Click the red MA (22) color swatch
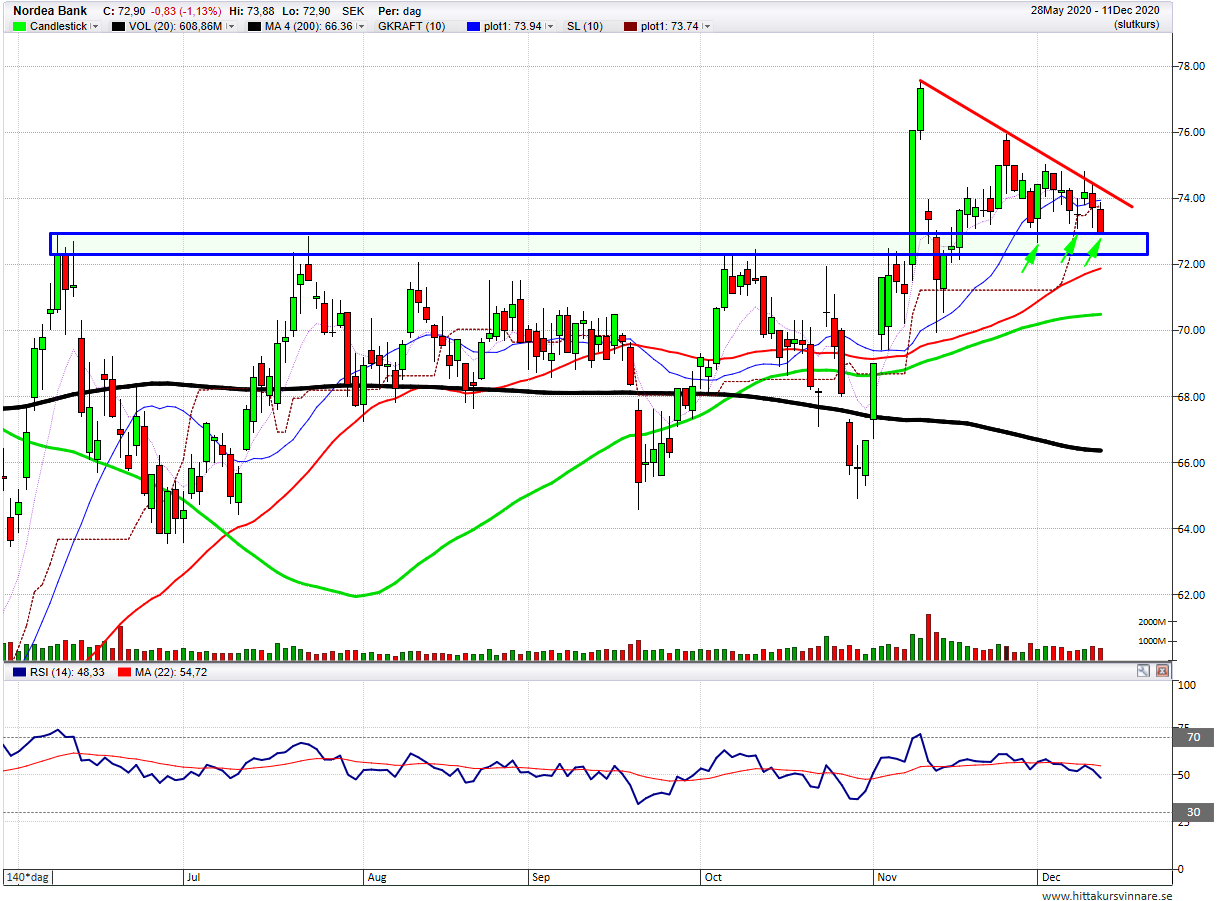Viewport: 1217px width, 901px height. pos(125,672)
